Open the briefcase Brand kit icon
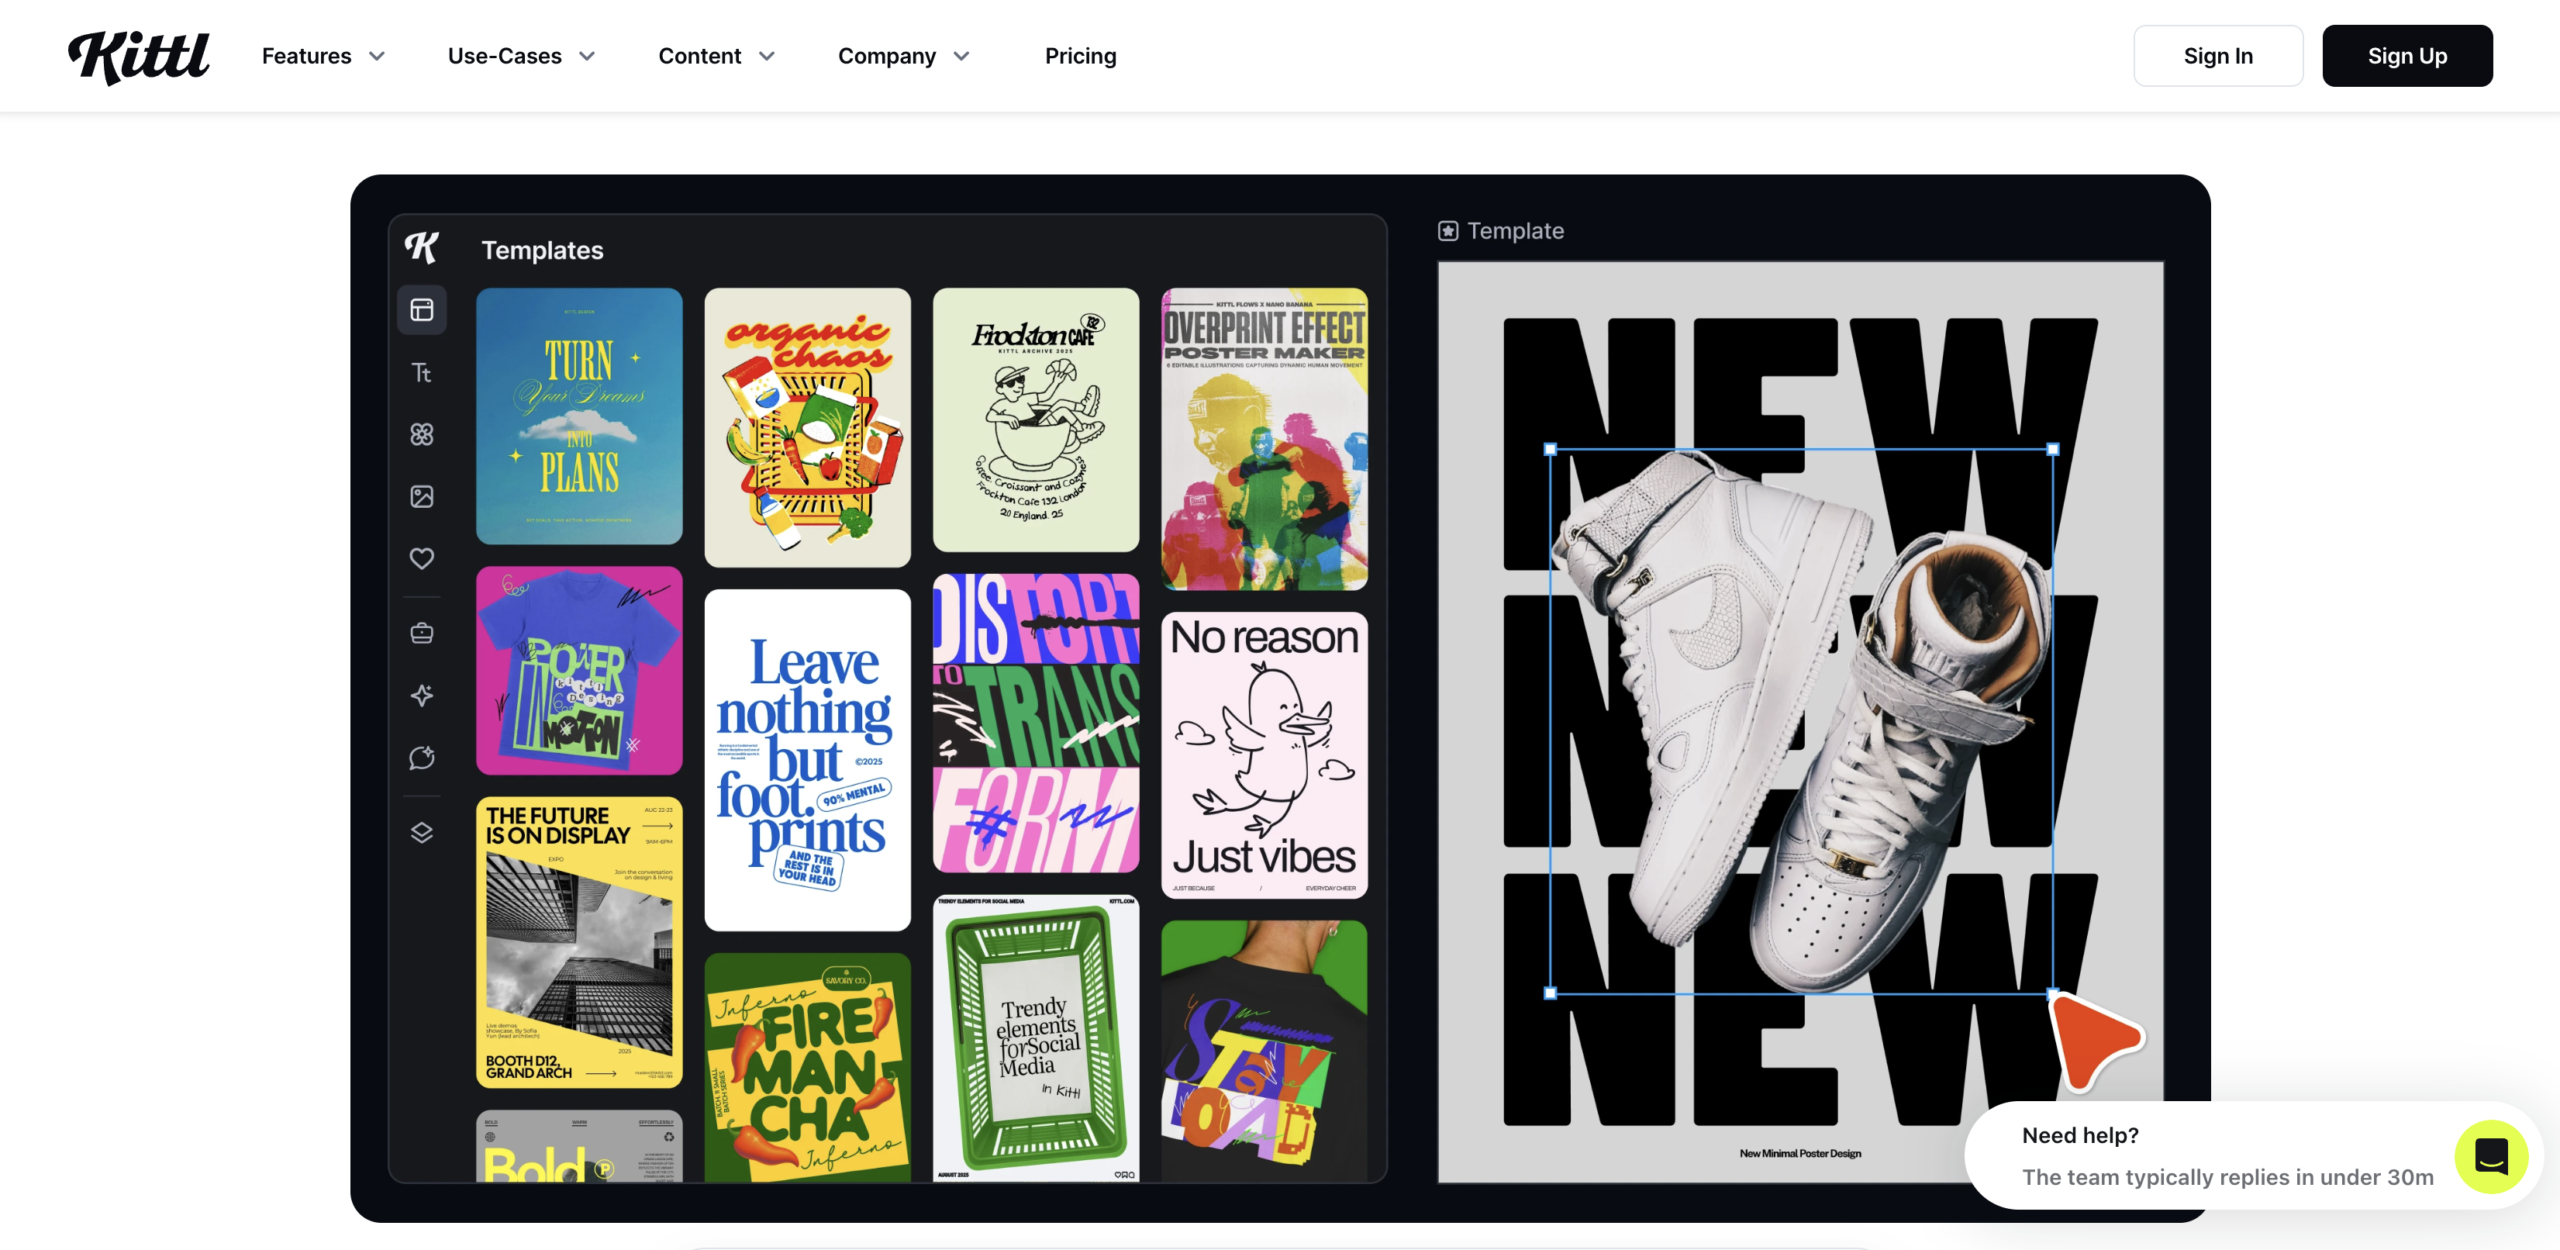The width and height of the screenshot is (2560, 1250). coord(422,633)
